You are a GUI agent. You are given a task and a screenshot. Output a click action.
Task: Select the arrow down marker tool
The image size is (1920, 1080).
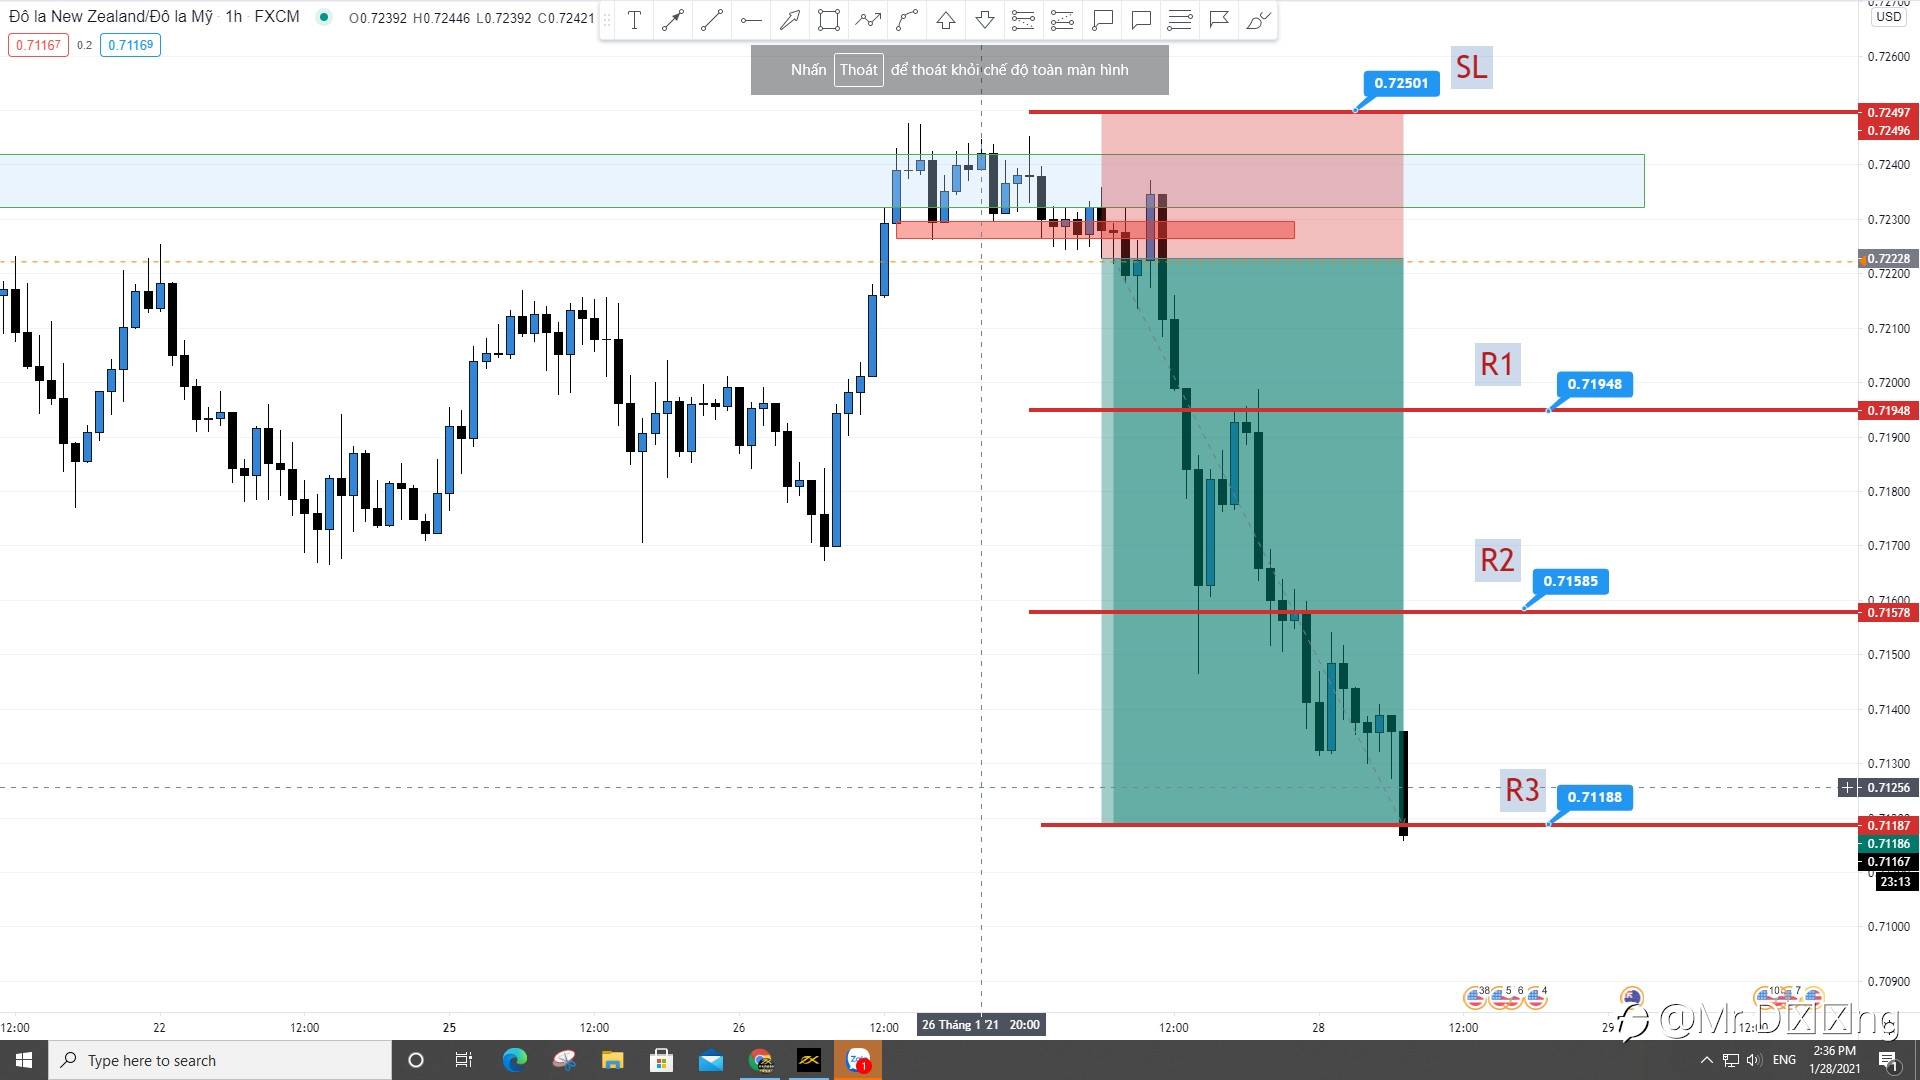click(985, 20)
